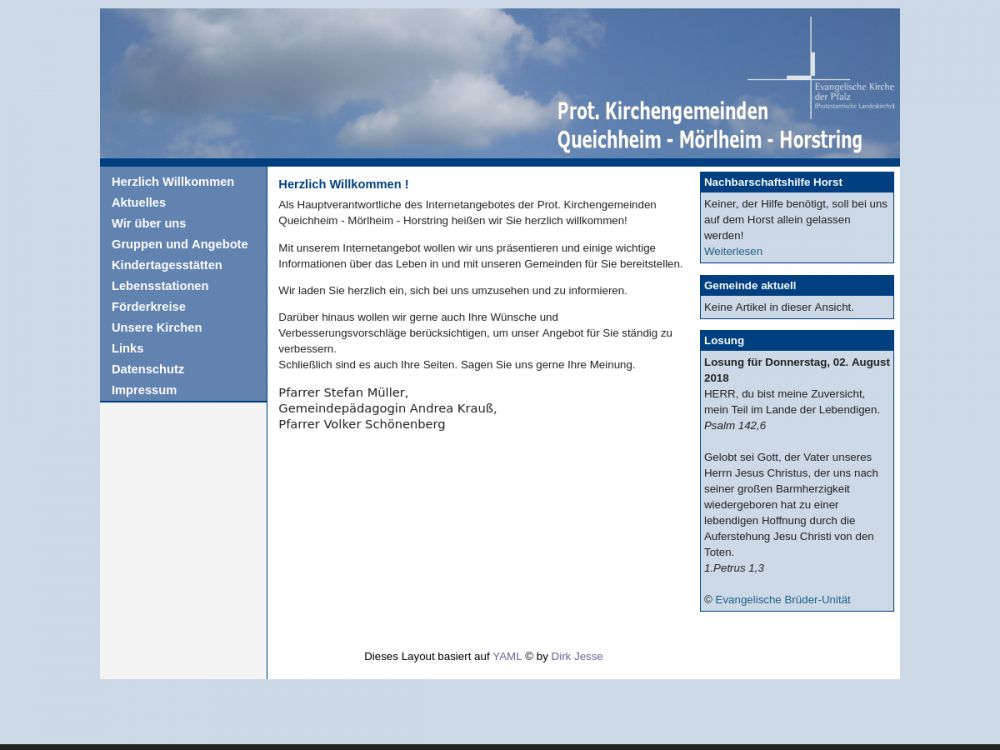The height and width of the screenshot is (750, 1000).
Task: Click the Evangelische Kirche der Pfalz logo
Action: 822,70
